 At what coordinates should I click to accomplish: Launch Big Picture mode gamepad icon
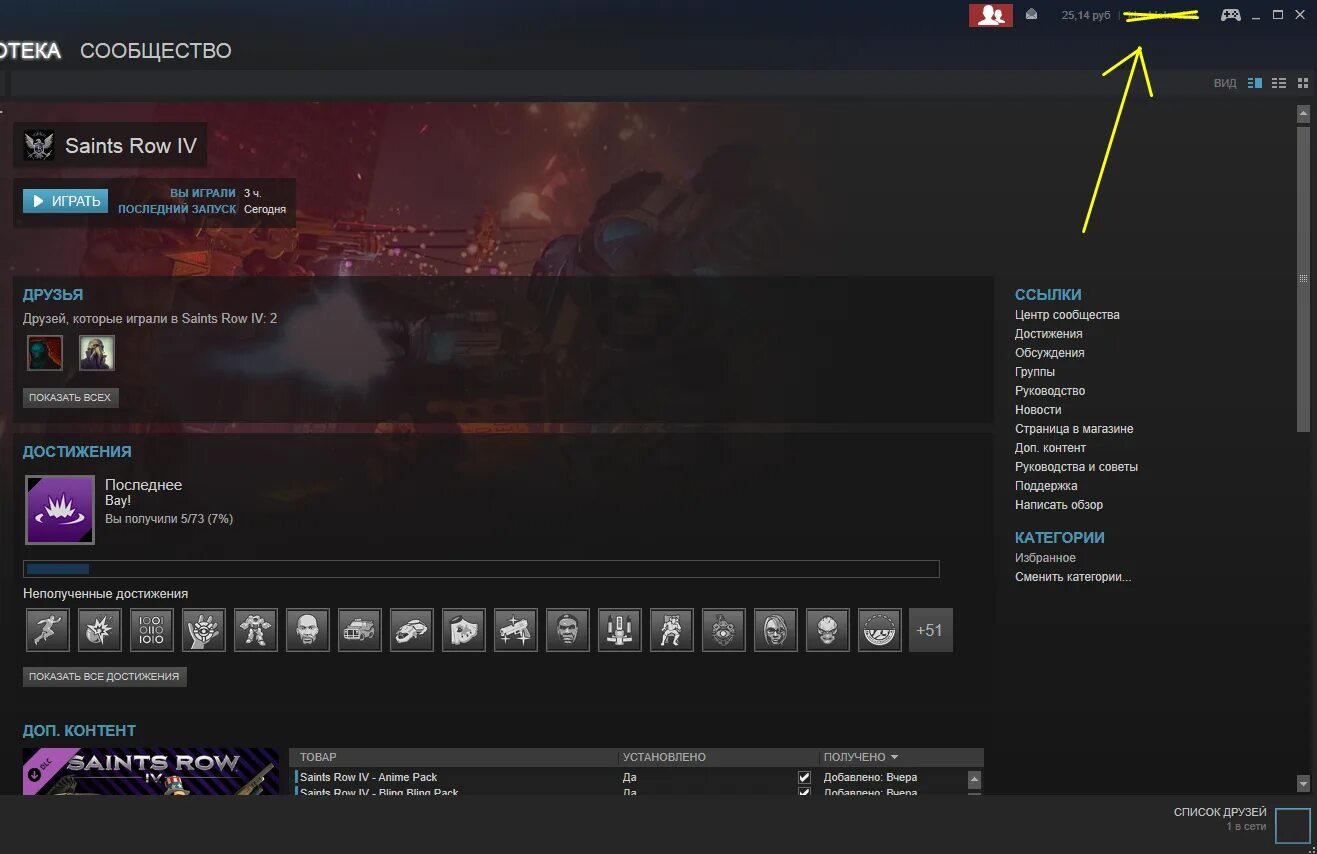(1230, 15)
